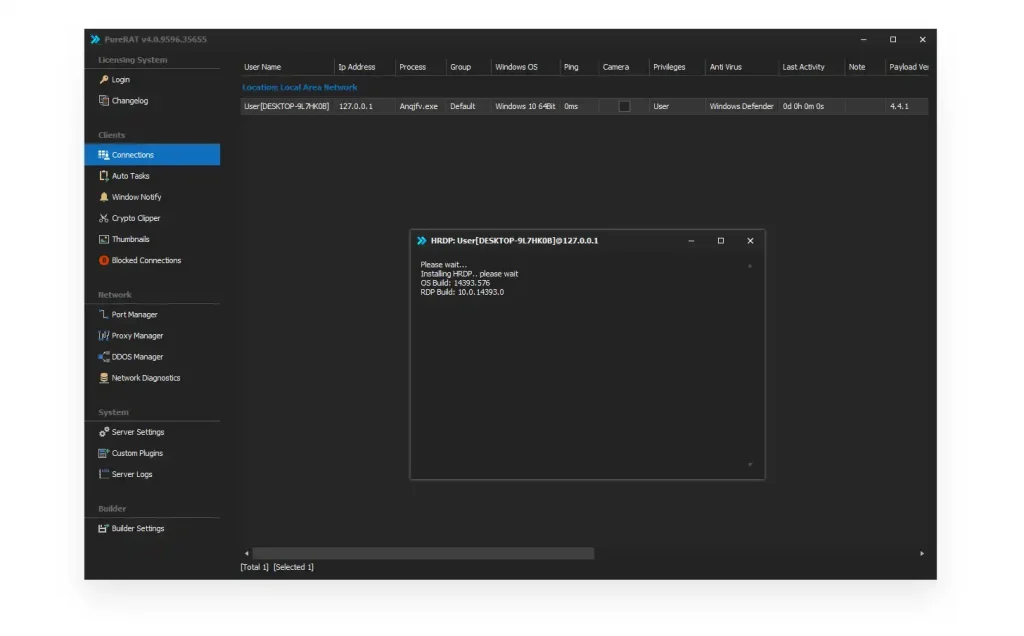The image size is (1024, 636).
Task: Open Custom Plugins in System section
Action: (137, 453)
